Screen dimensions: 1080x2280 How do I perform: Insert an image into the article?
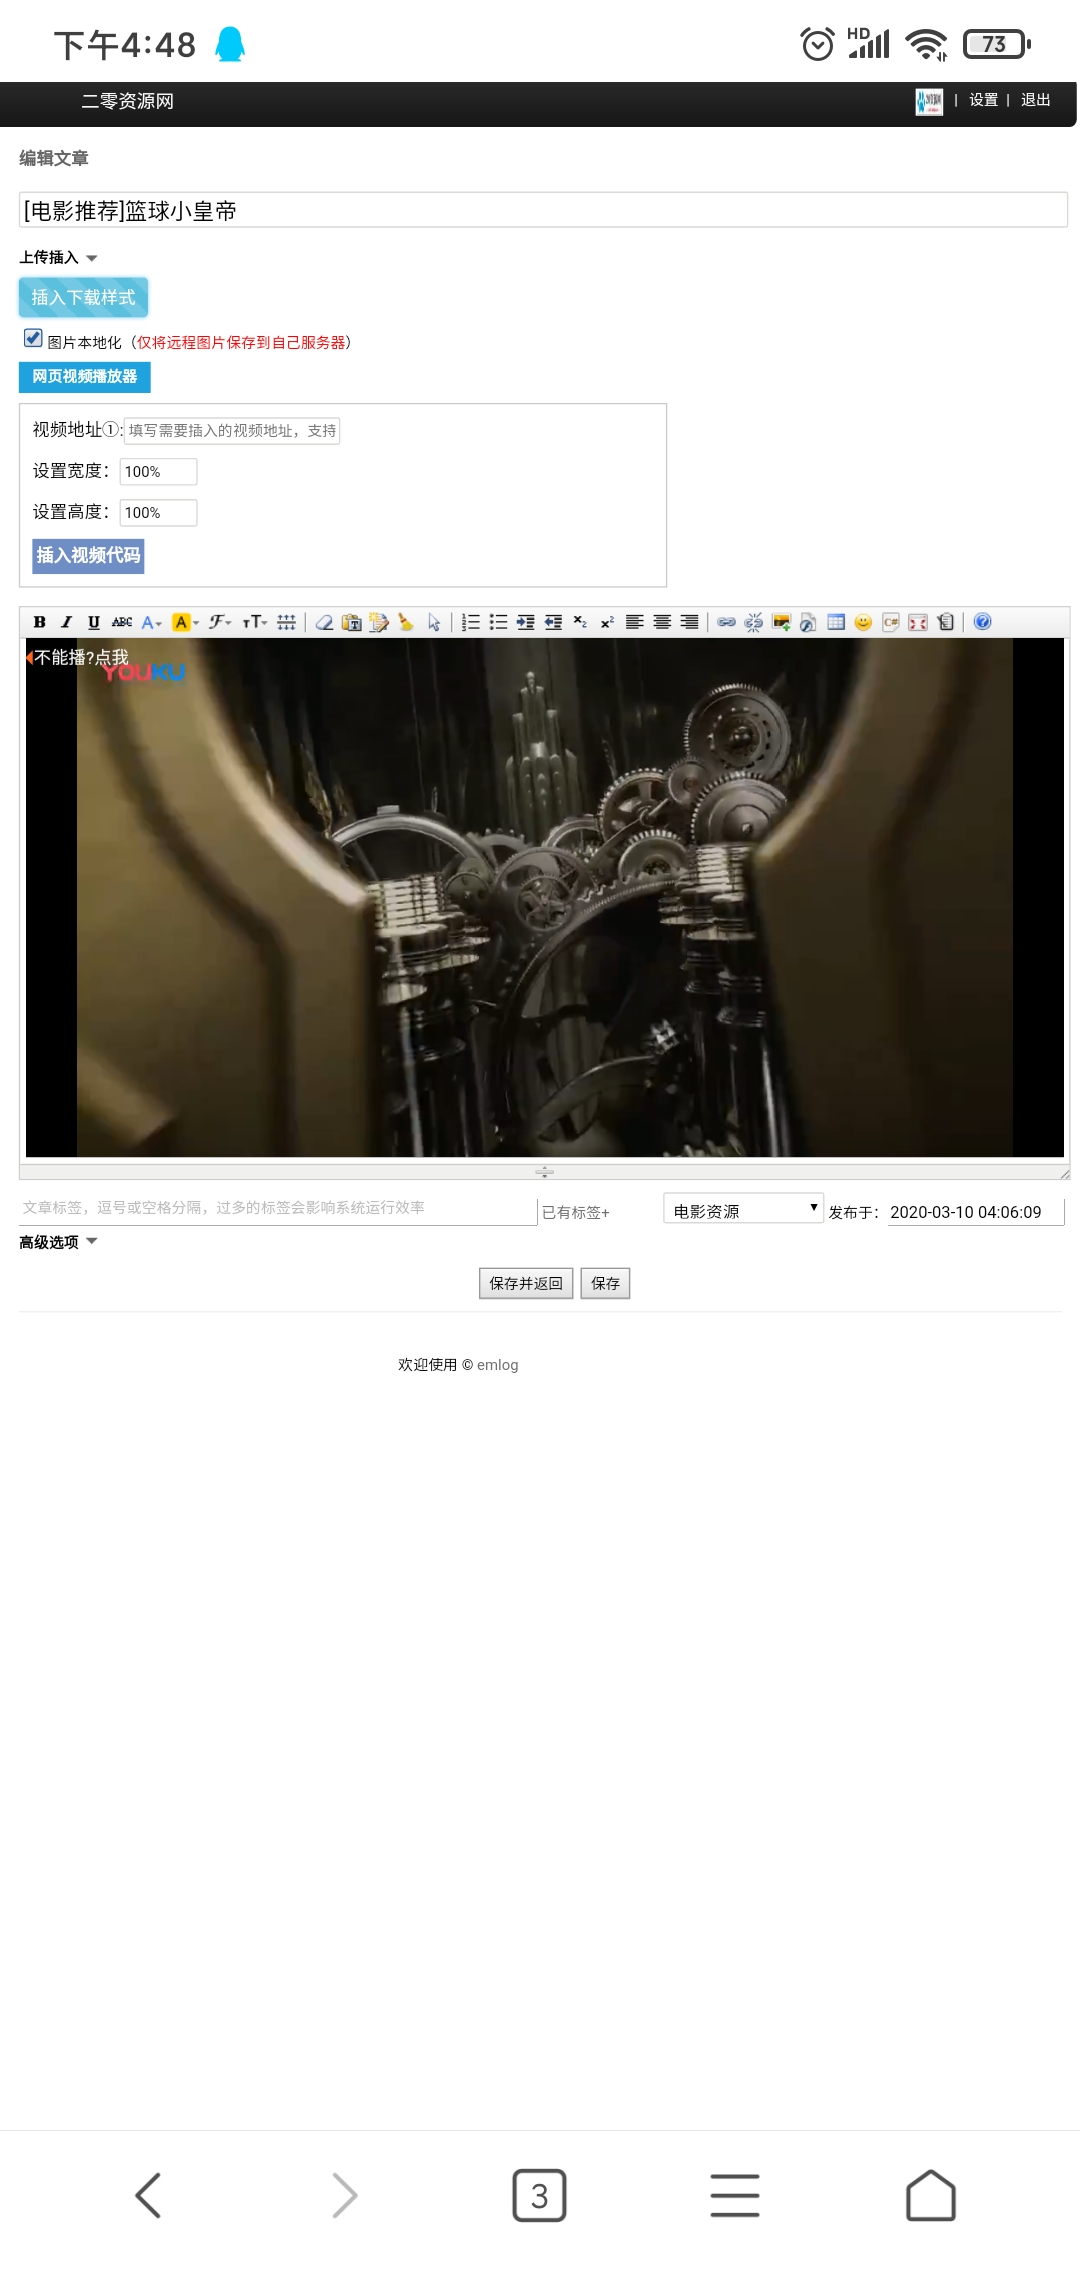click(781, 622)
